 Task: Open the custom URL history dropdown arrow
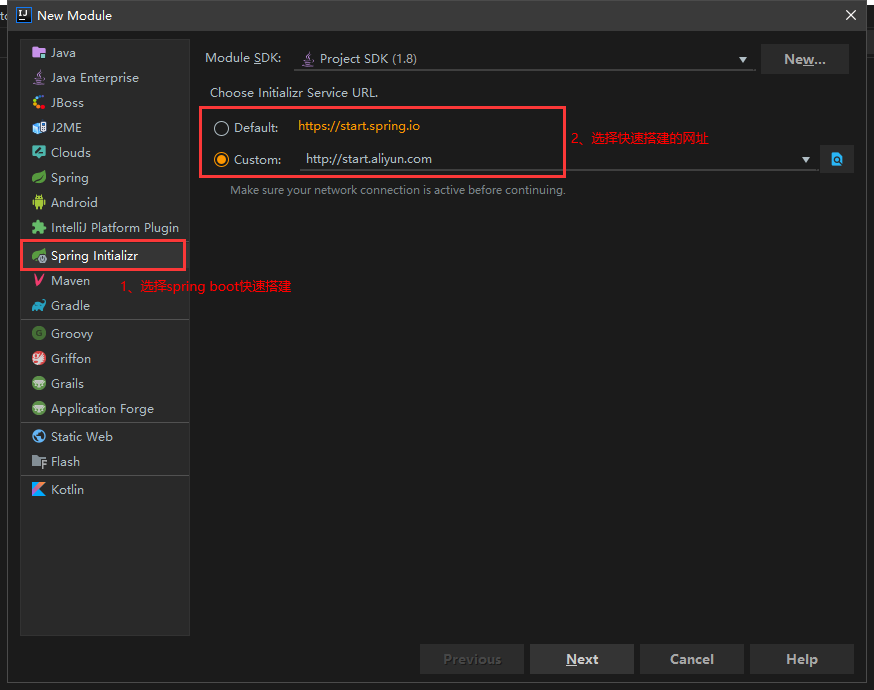point(805,160)
